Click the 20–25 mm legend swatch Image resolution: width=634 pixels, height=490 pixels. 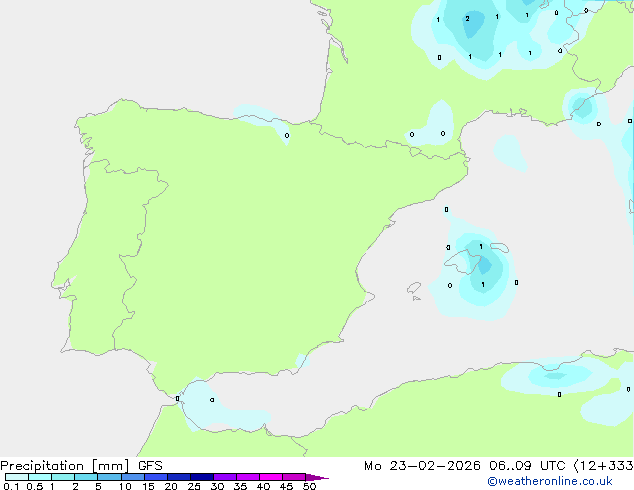click(179, 477)
